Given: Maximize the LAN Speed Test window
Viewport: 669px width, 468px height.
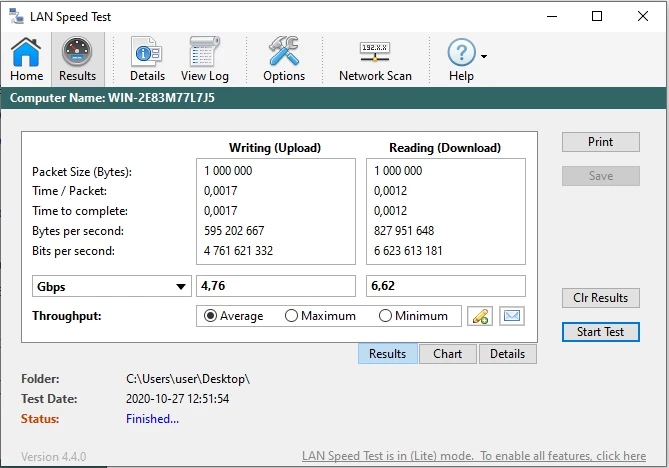Looking at the screenshot, I should tap(597, 17).
